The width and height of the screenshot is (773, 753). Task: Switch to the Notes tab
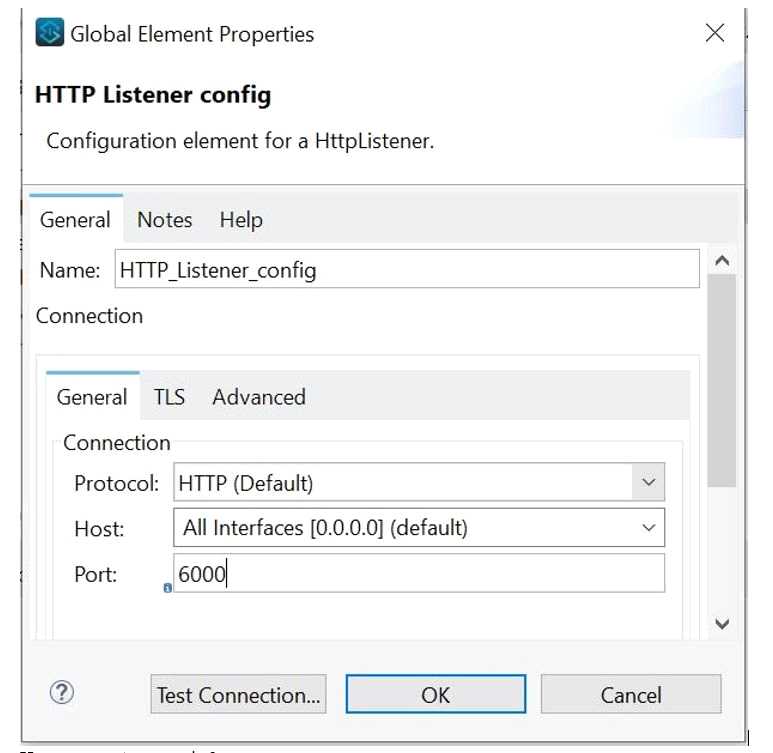(x=165, y=220)
